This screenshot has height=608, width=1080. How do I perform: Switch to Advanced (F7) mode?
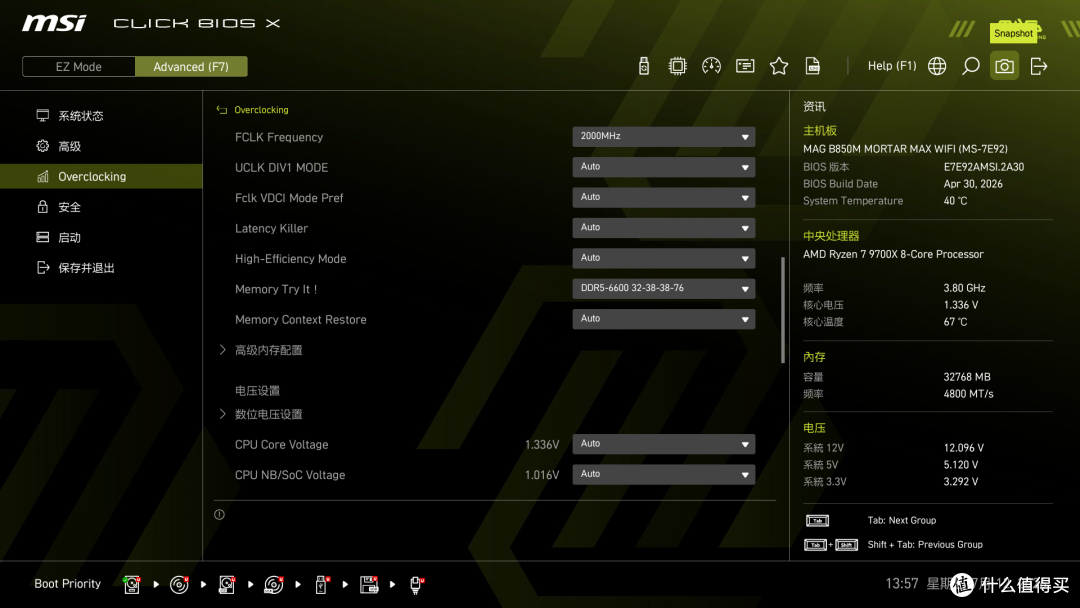point(191,67)
